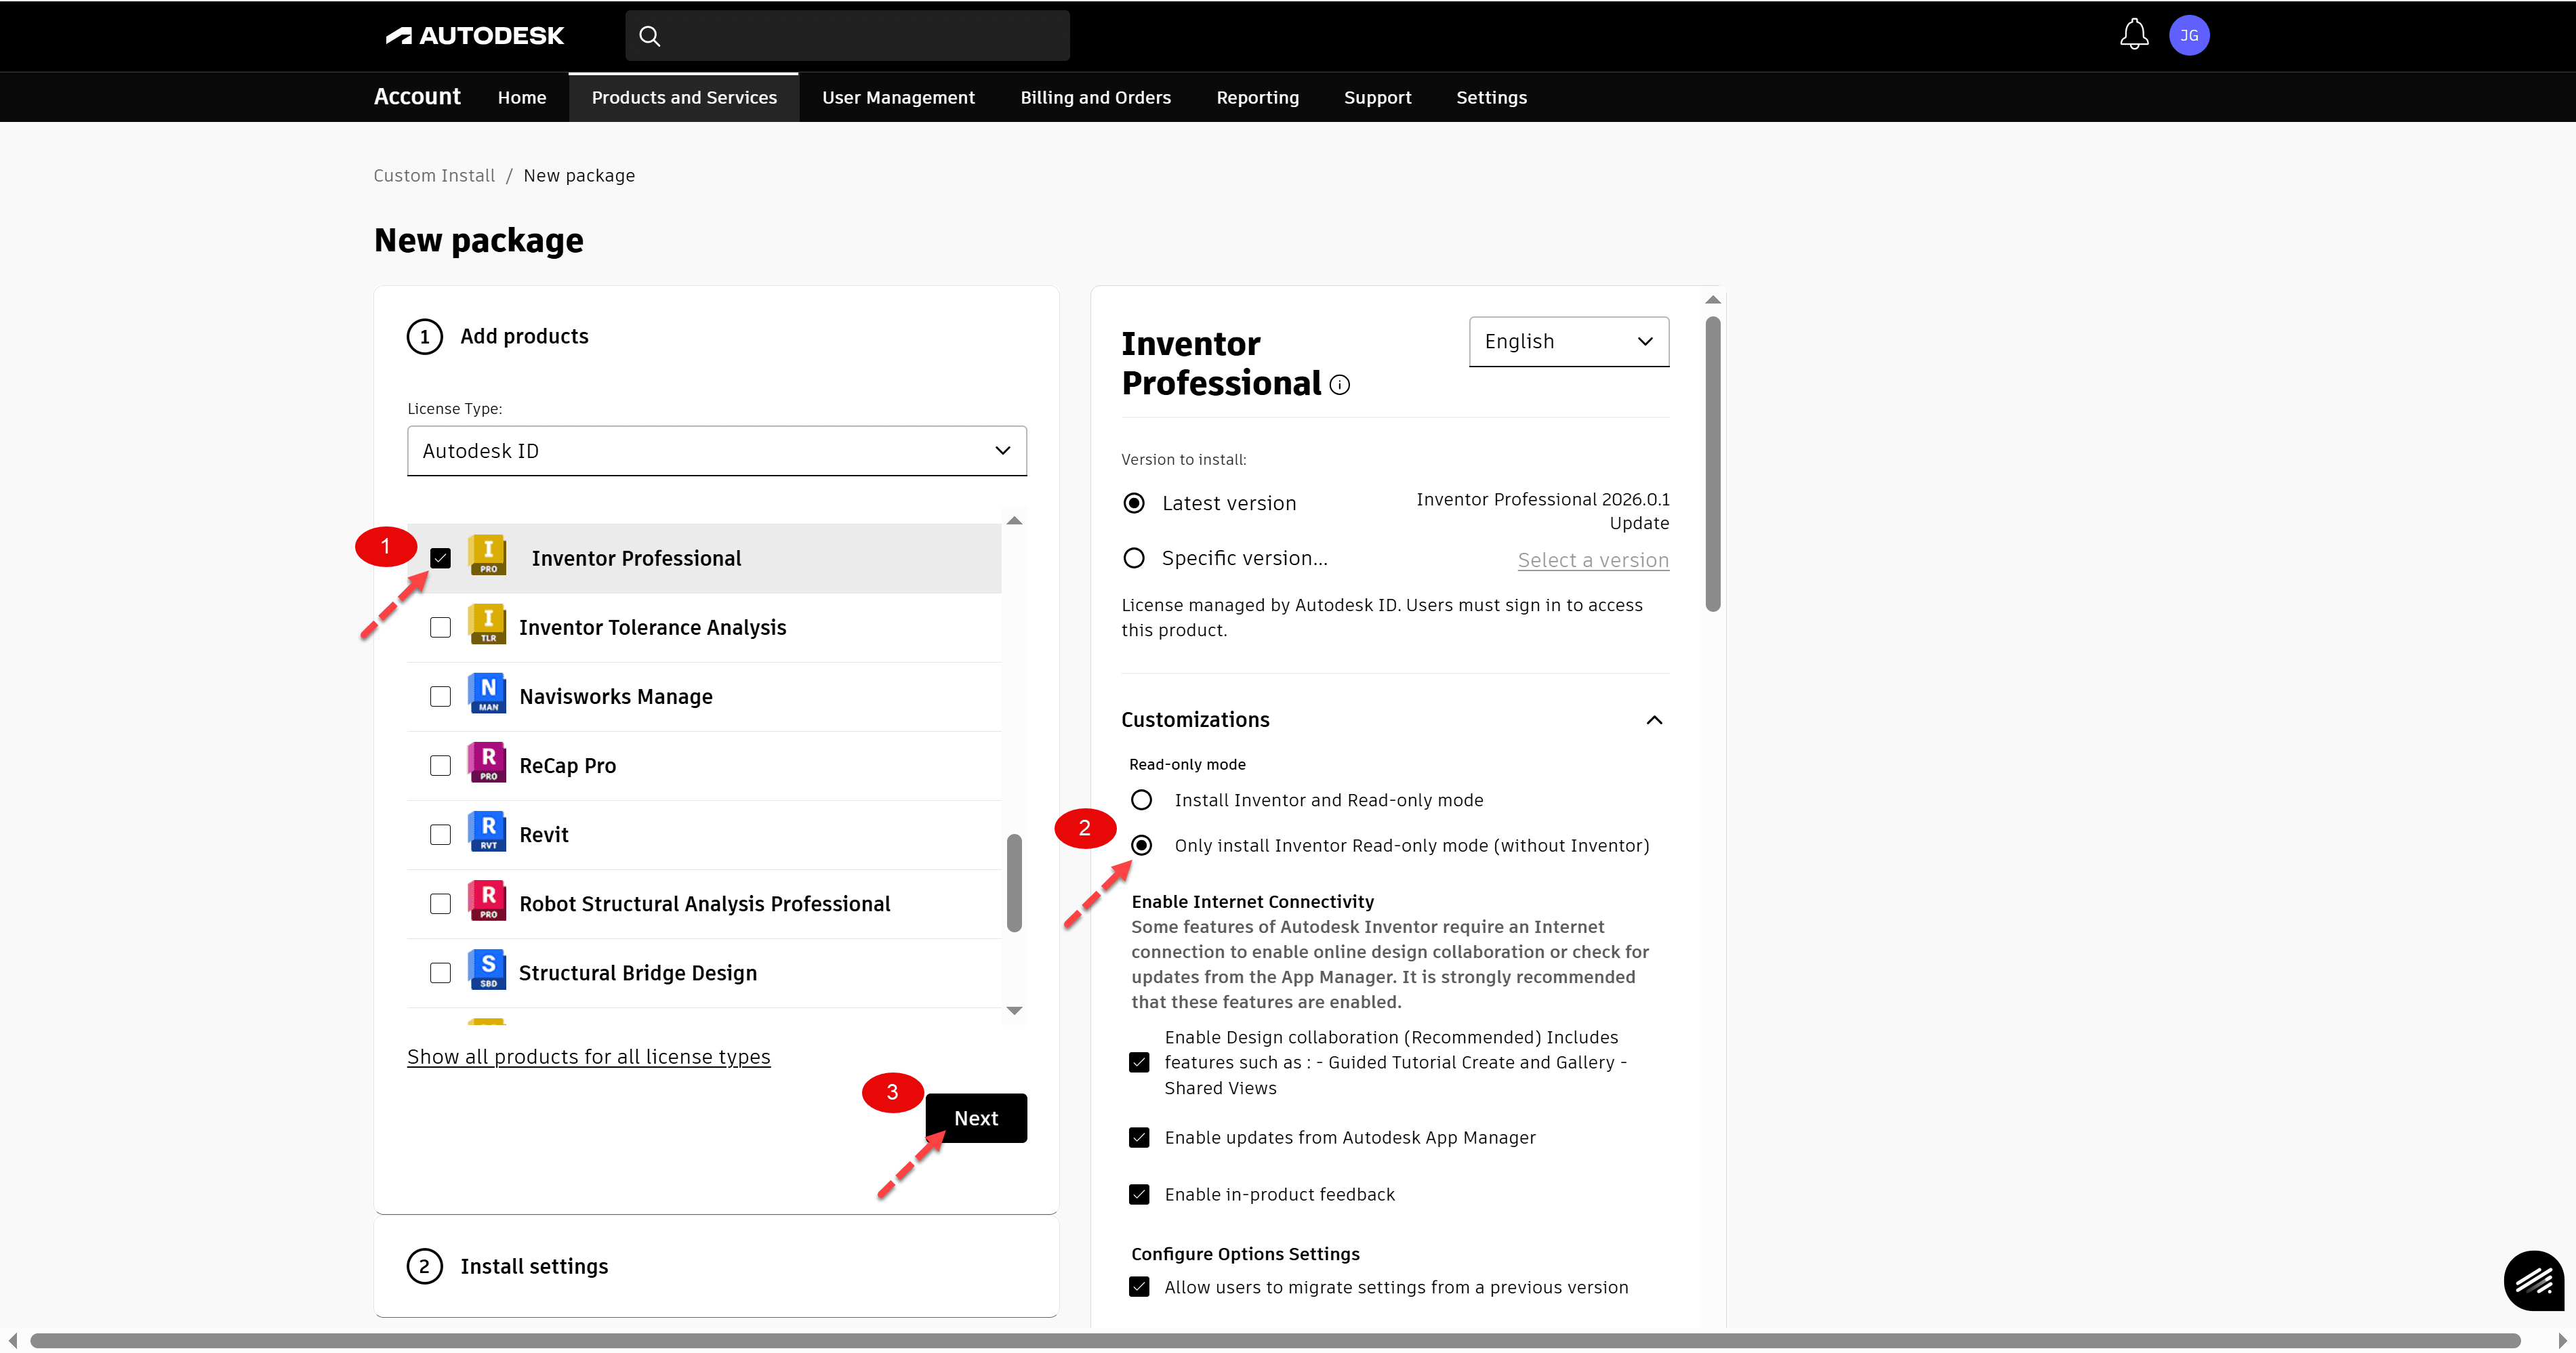Image resolution: width=2576 pixels, height=1353 pixels.
Task: Click the Navisworks Manage product icon
Action: (x=487, y=694)
